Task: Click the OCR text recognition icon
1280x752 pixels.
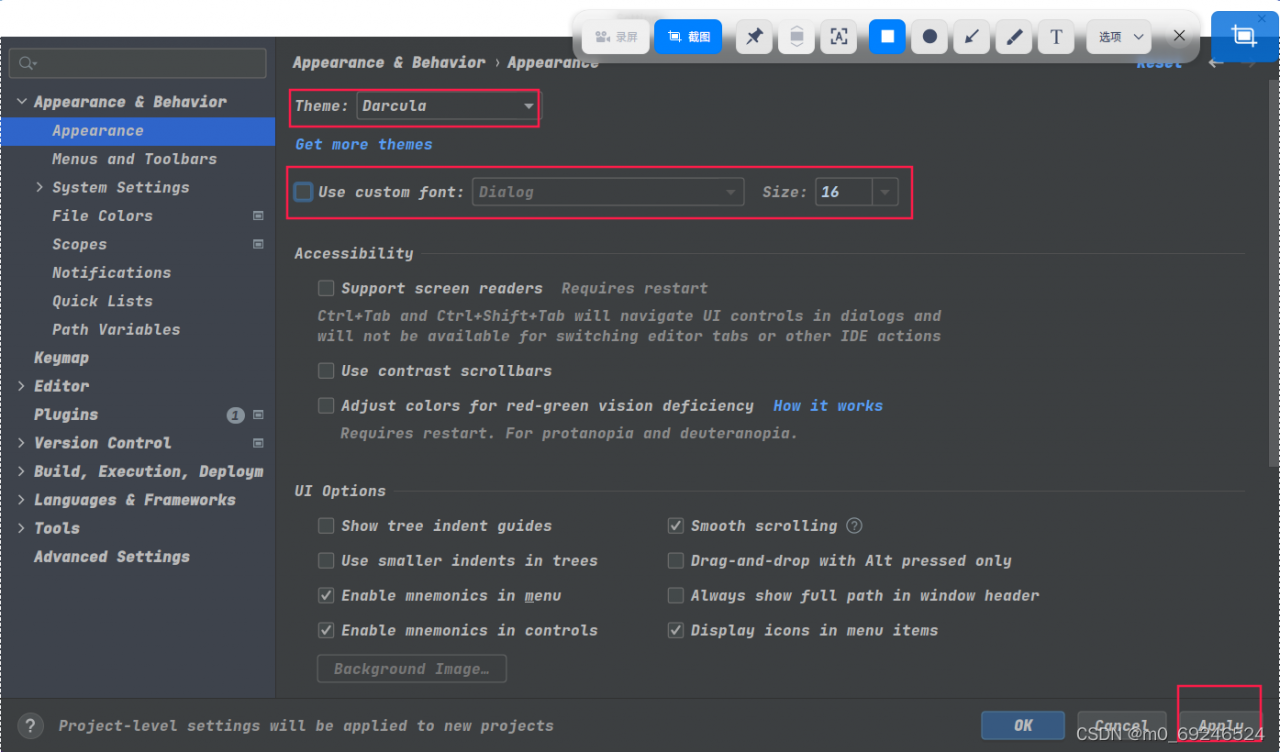Action: point(839,37)
